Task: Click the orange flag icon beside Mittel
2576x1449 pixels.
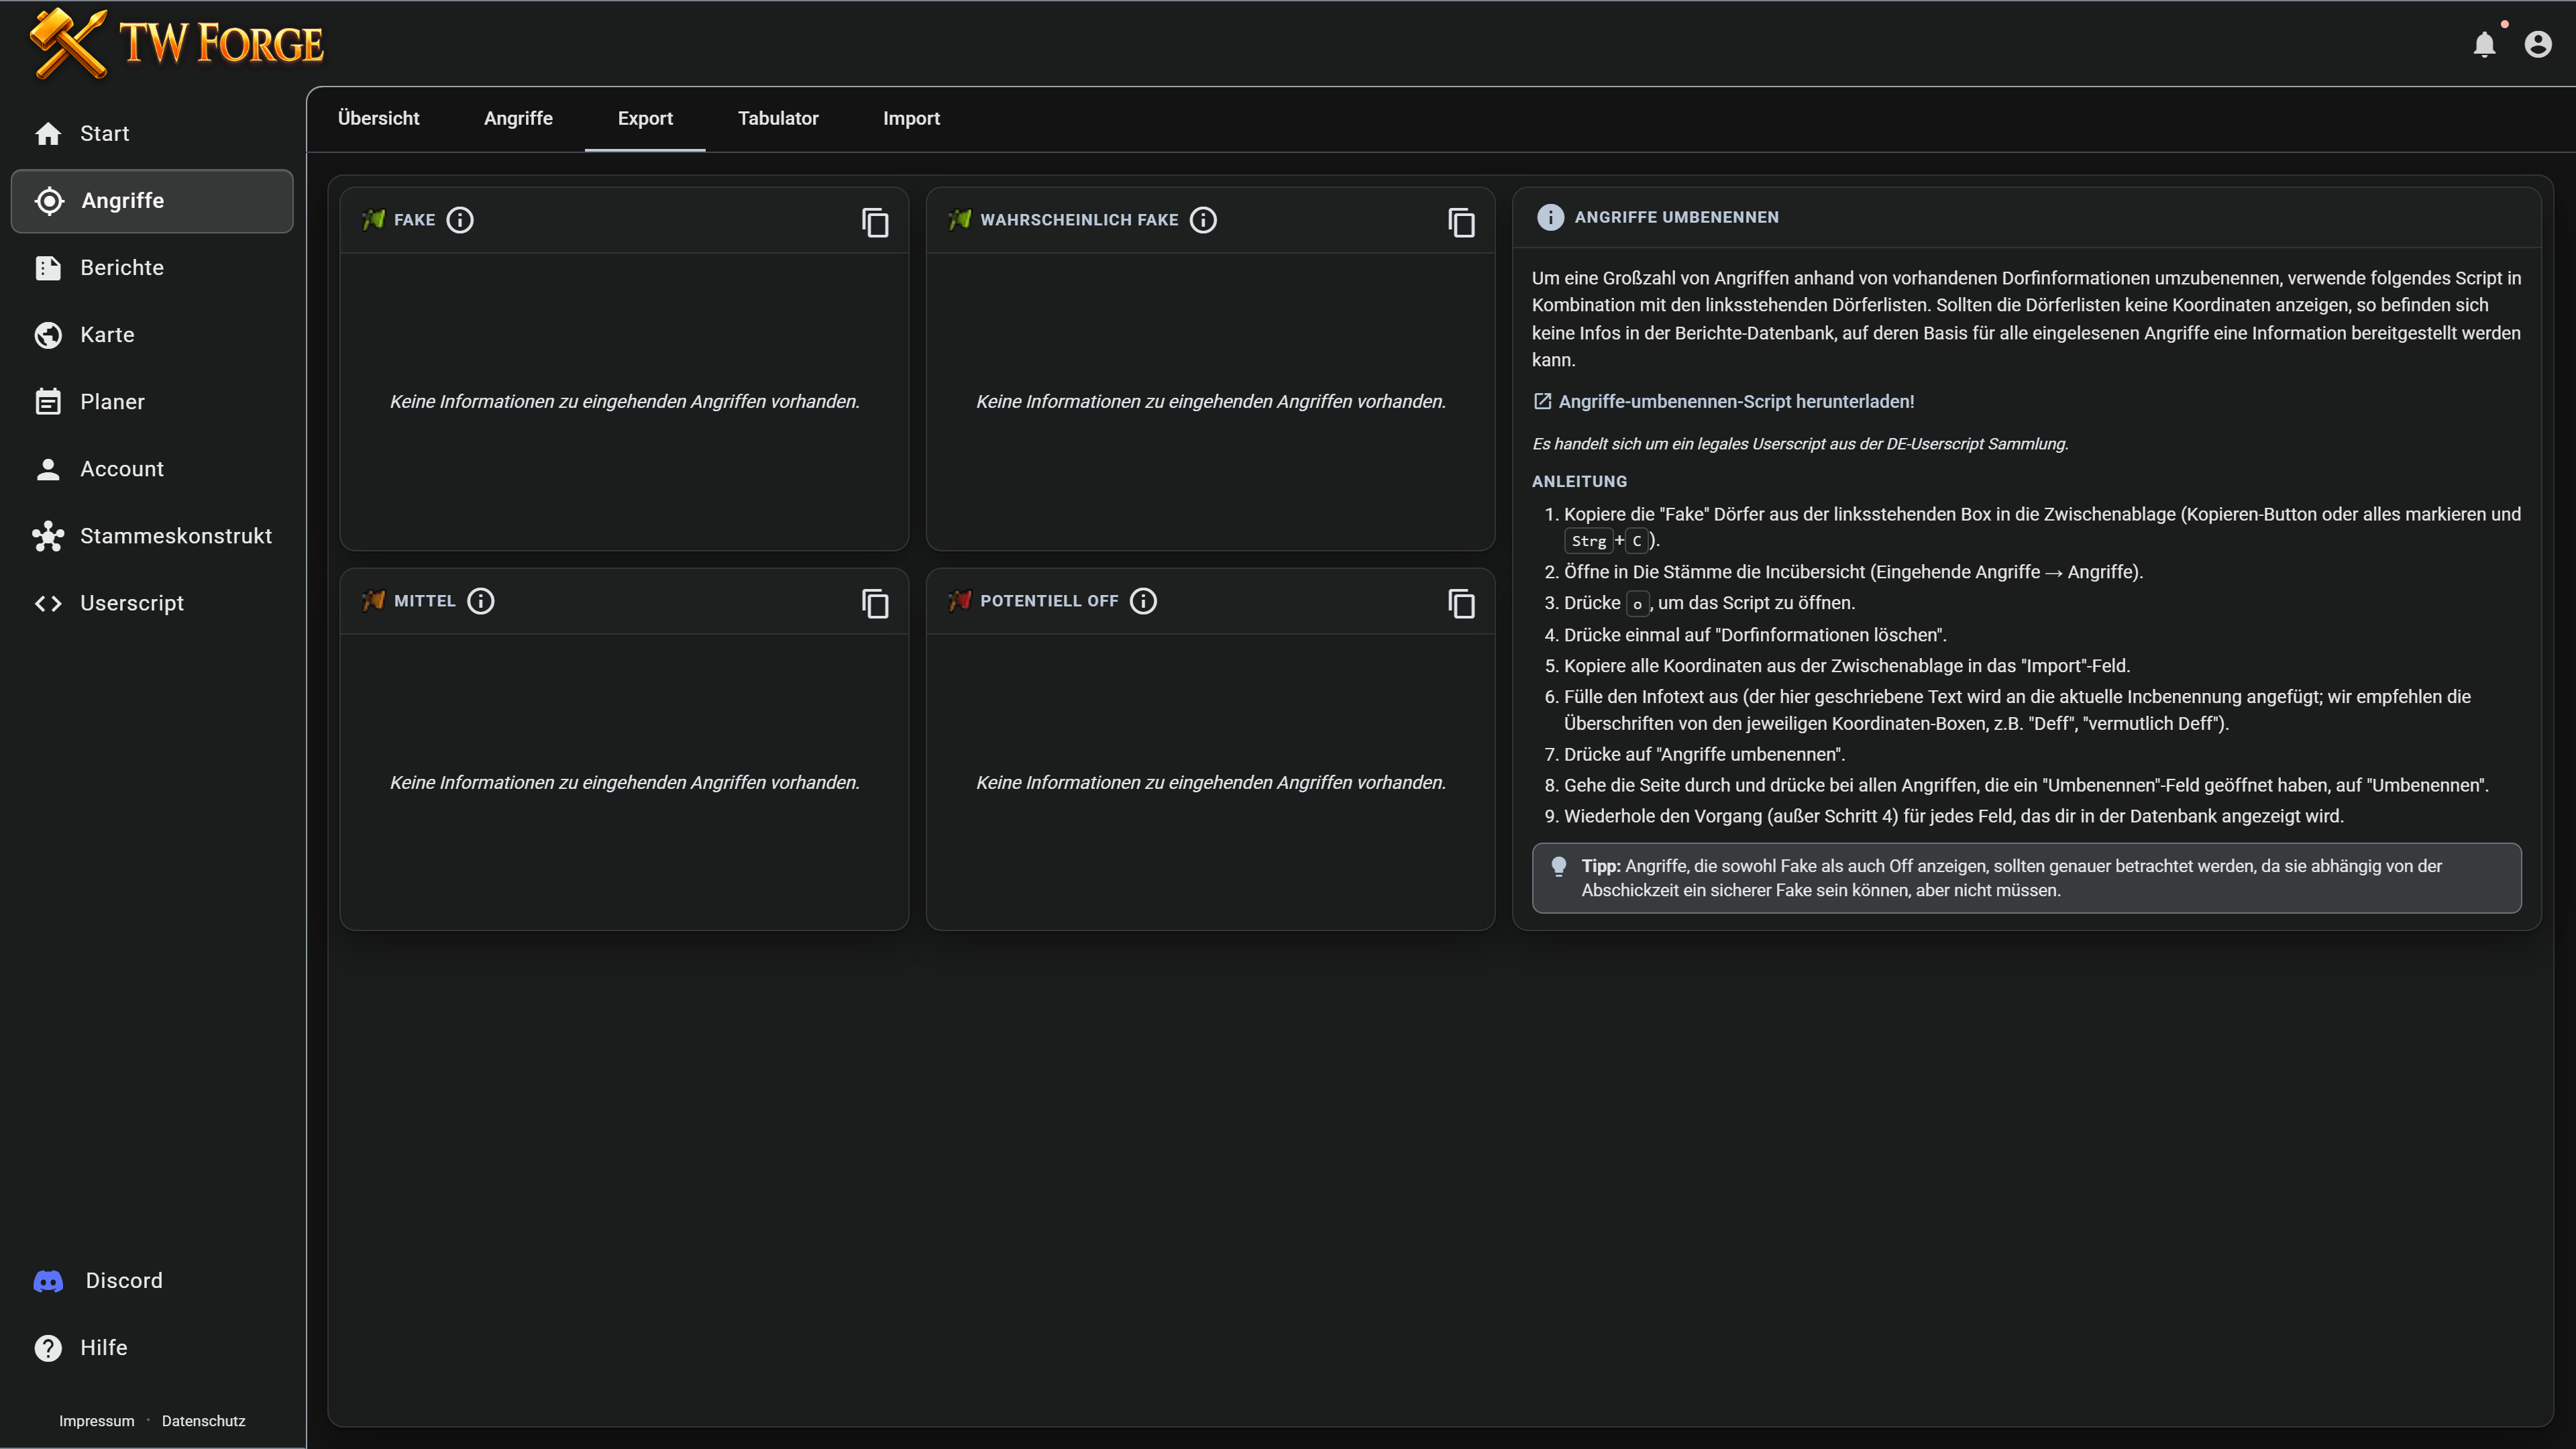Action: pyautogui.click(x=373, y=600)
